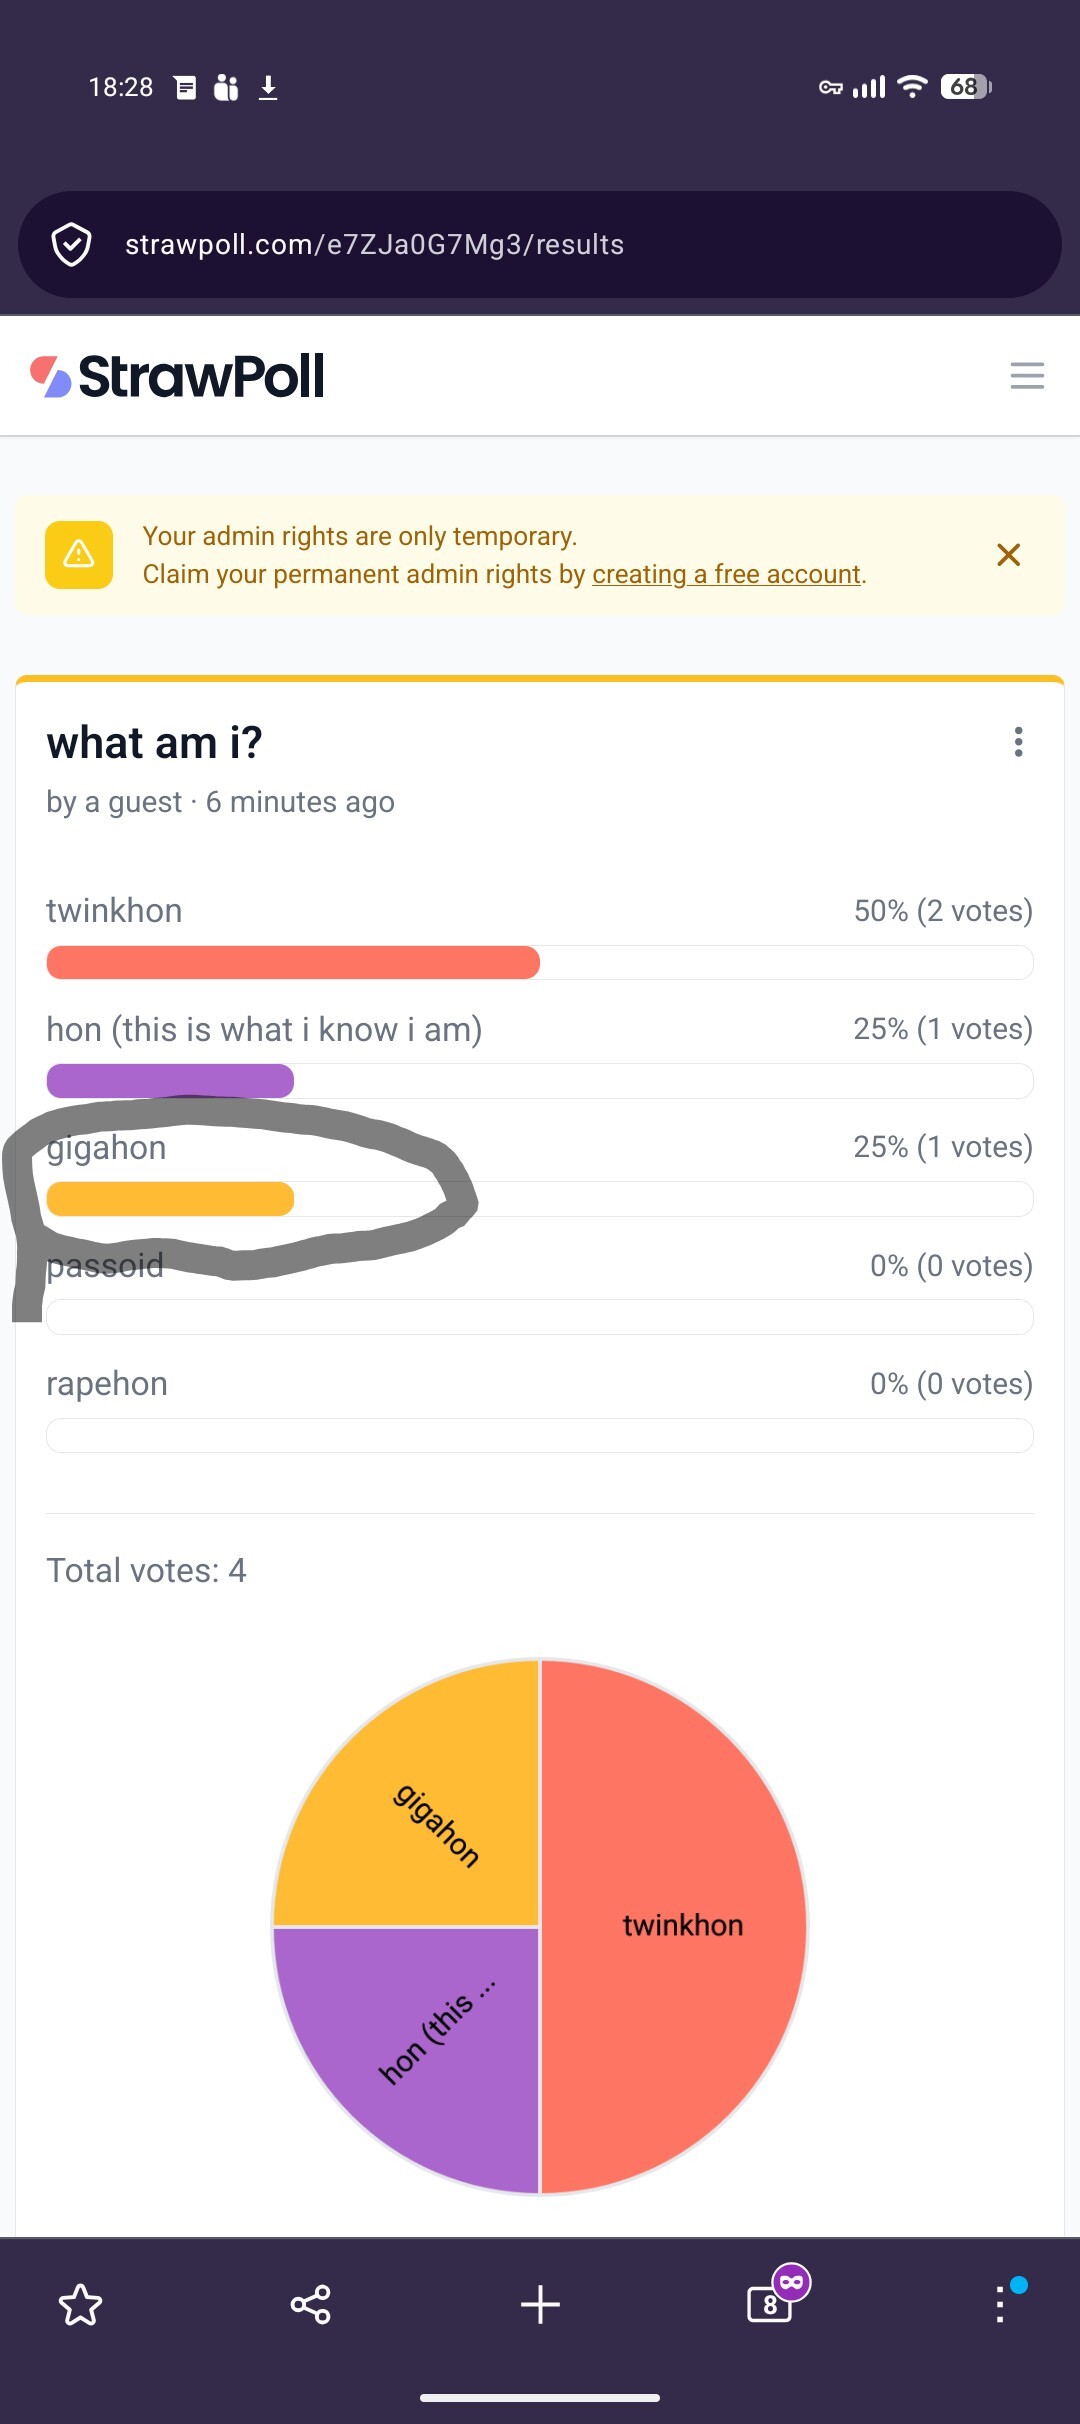Open the StrawPoll hamburger menu

pos(1027,376)
